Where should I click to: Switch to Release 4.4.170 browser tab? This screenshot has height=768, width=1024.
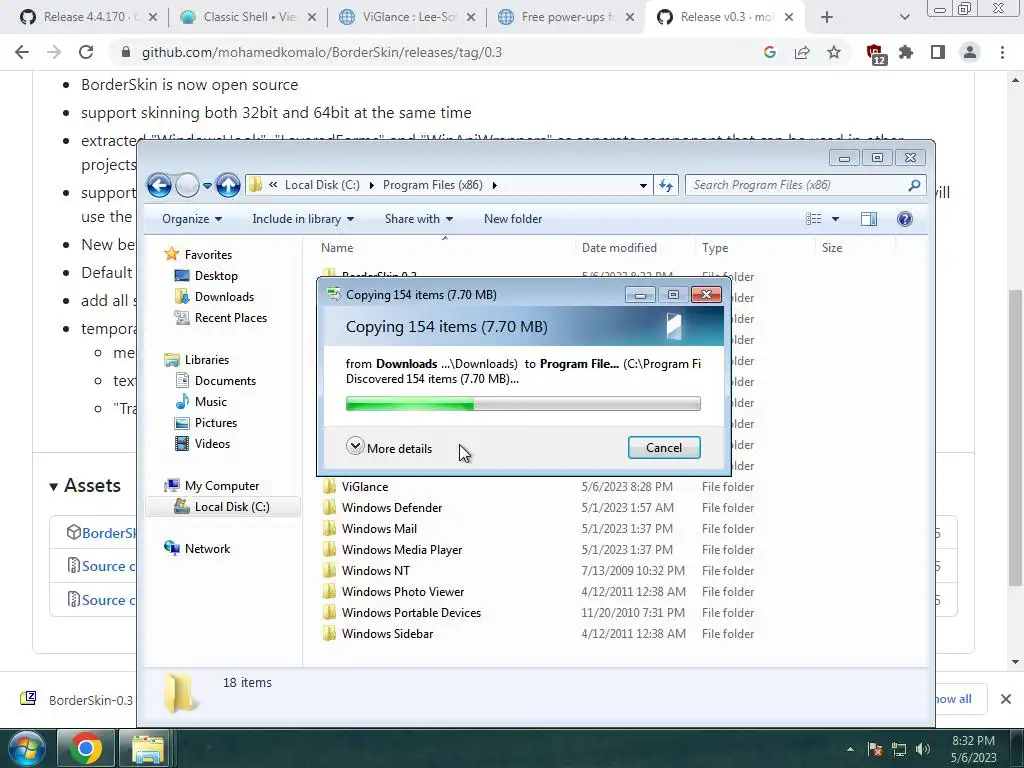click(88, 17)
